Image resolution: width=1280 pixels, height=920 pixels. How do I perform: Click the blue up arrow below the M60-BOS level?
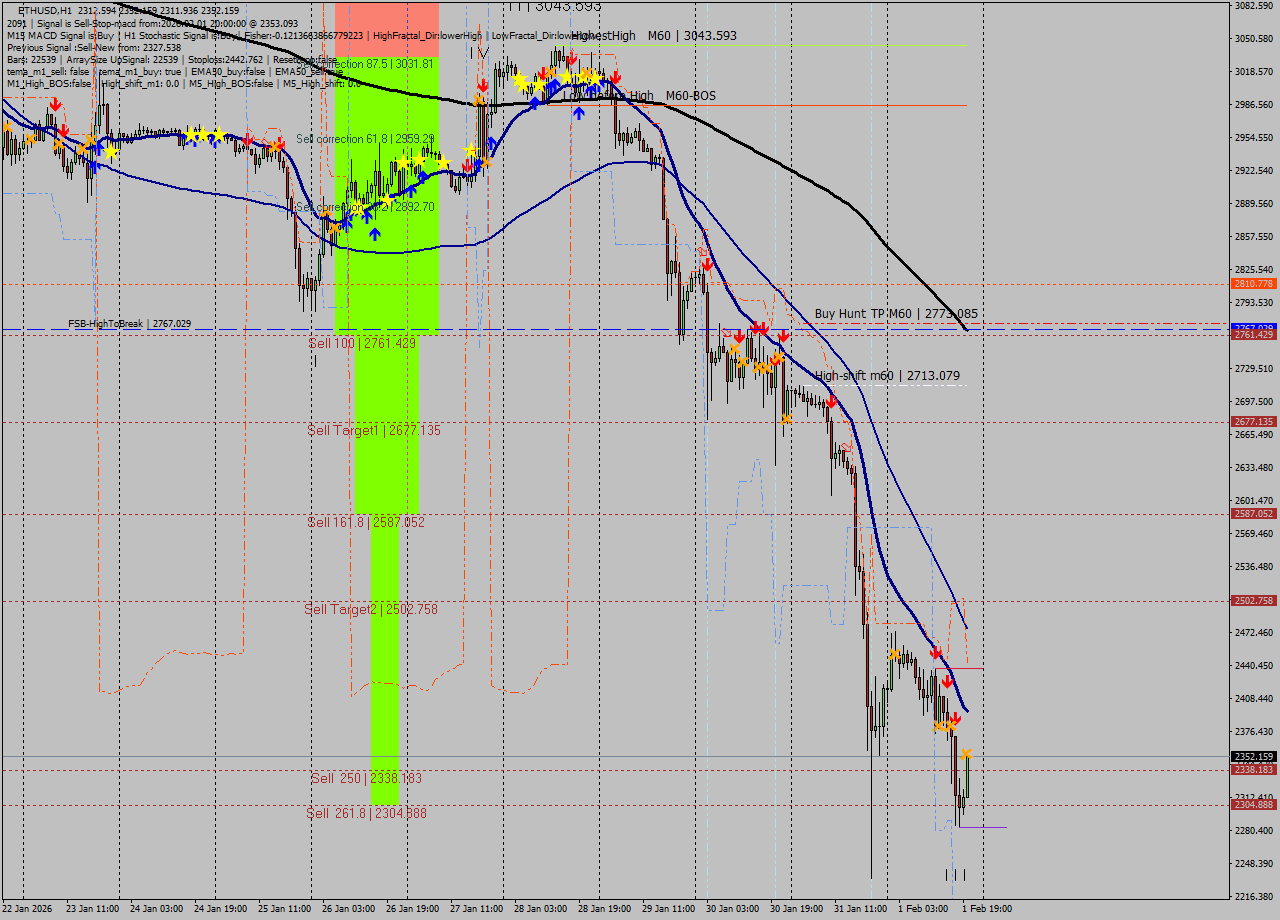tap(579, 113)
